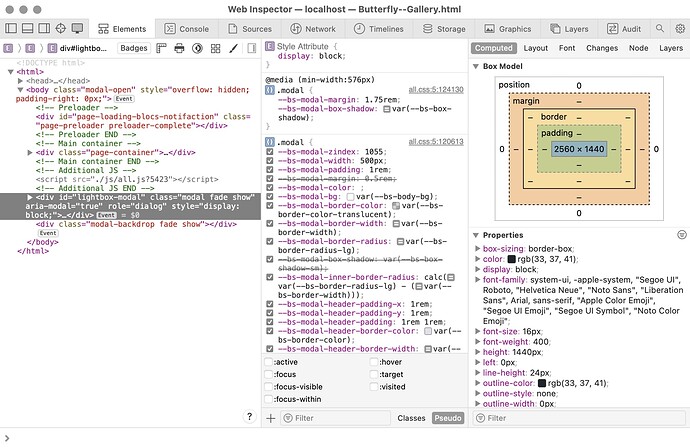
Task: Click the print styles icon
Action: pyautogui.click(x=179, y=47)
